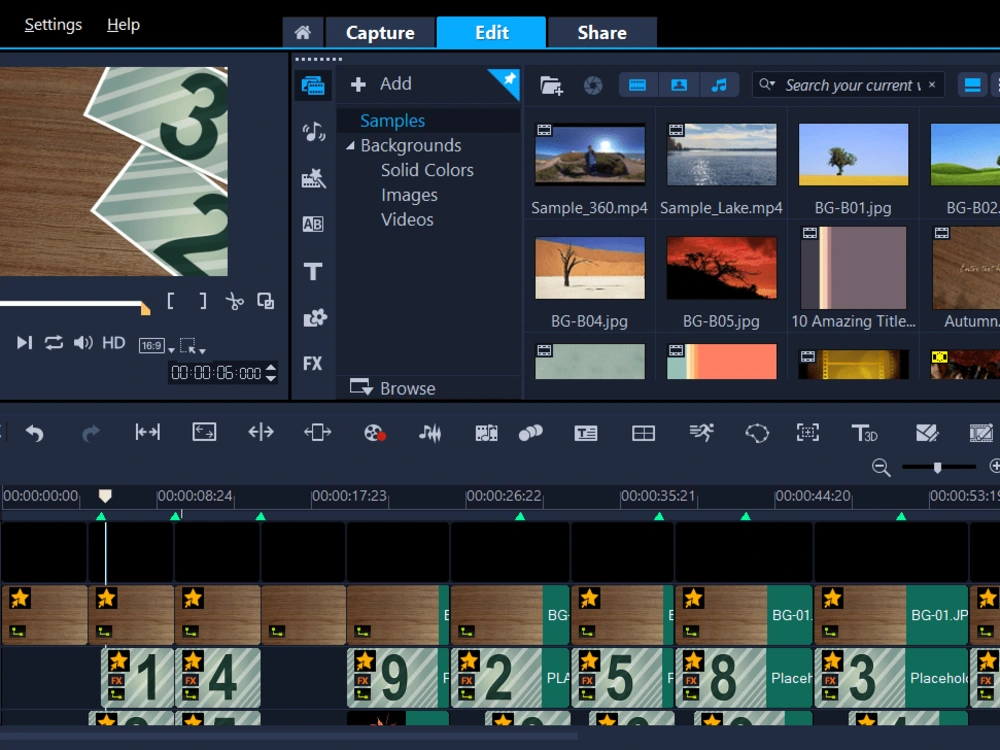Open the FX filter library icon
The image size is (1000, 750).
pyautogui.click(x=312, y=364)
